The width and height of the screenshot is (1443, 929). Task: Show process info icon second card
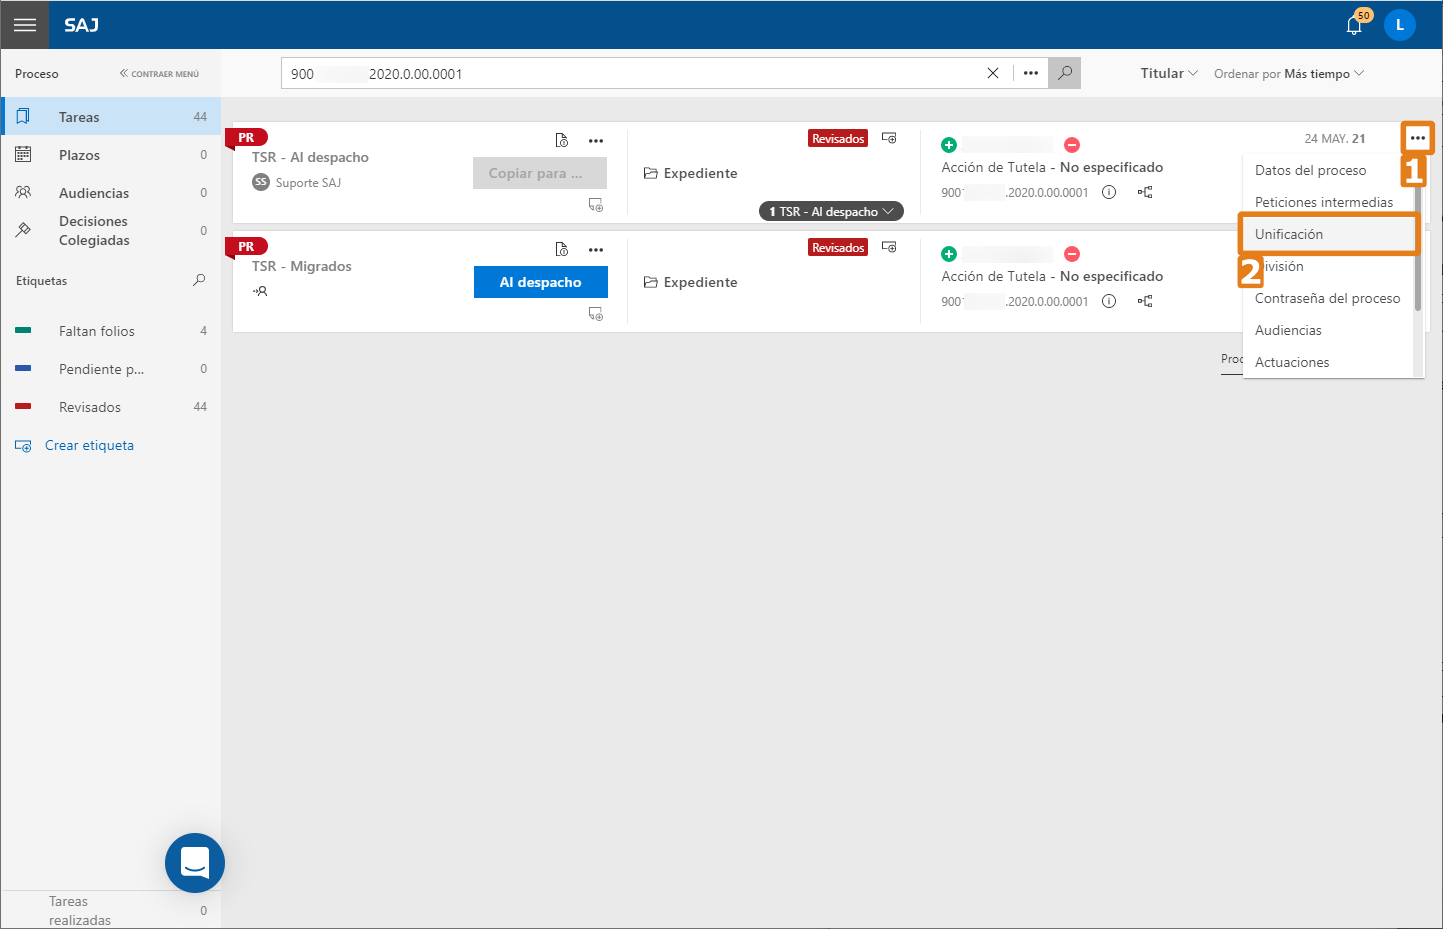(x=1109, y=301)
